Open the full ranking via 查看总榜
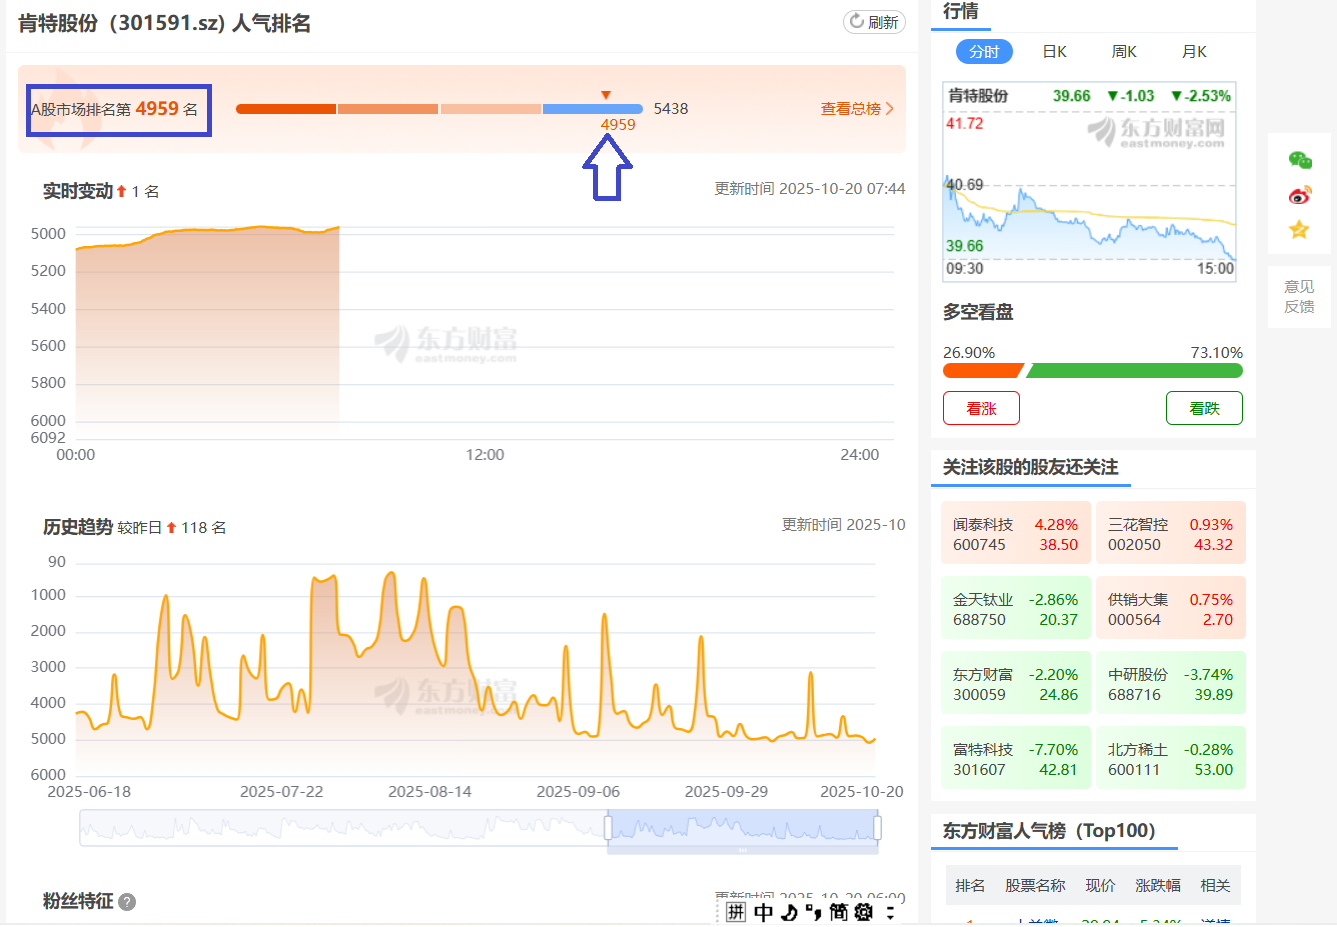 850,109
